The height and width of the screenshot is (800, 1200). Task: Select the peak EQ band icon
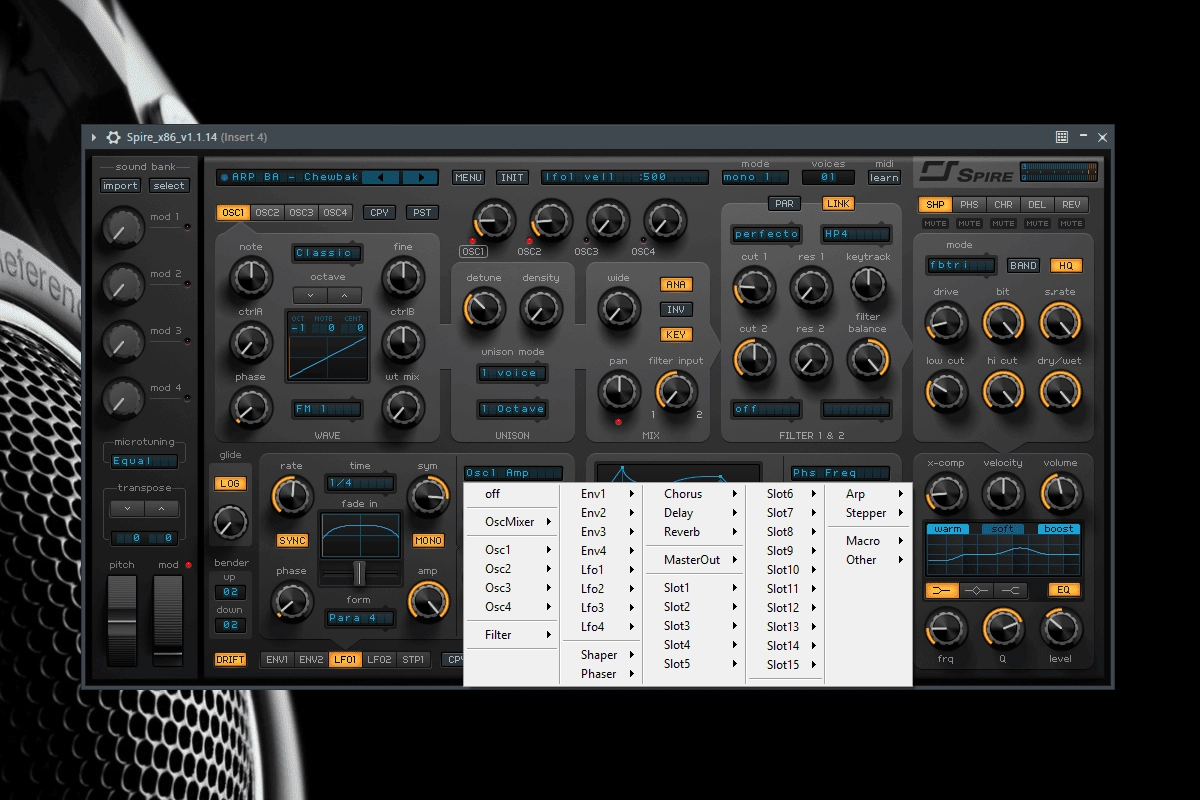point(977,590)
